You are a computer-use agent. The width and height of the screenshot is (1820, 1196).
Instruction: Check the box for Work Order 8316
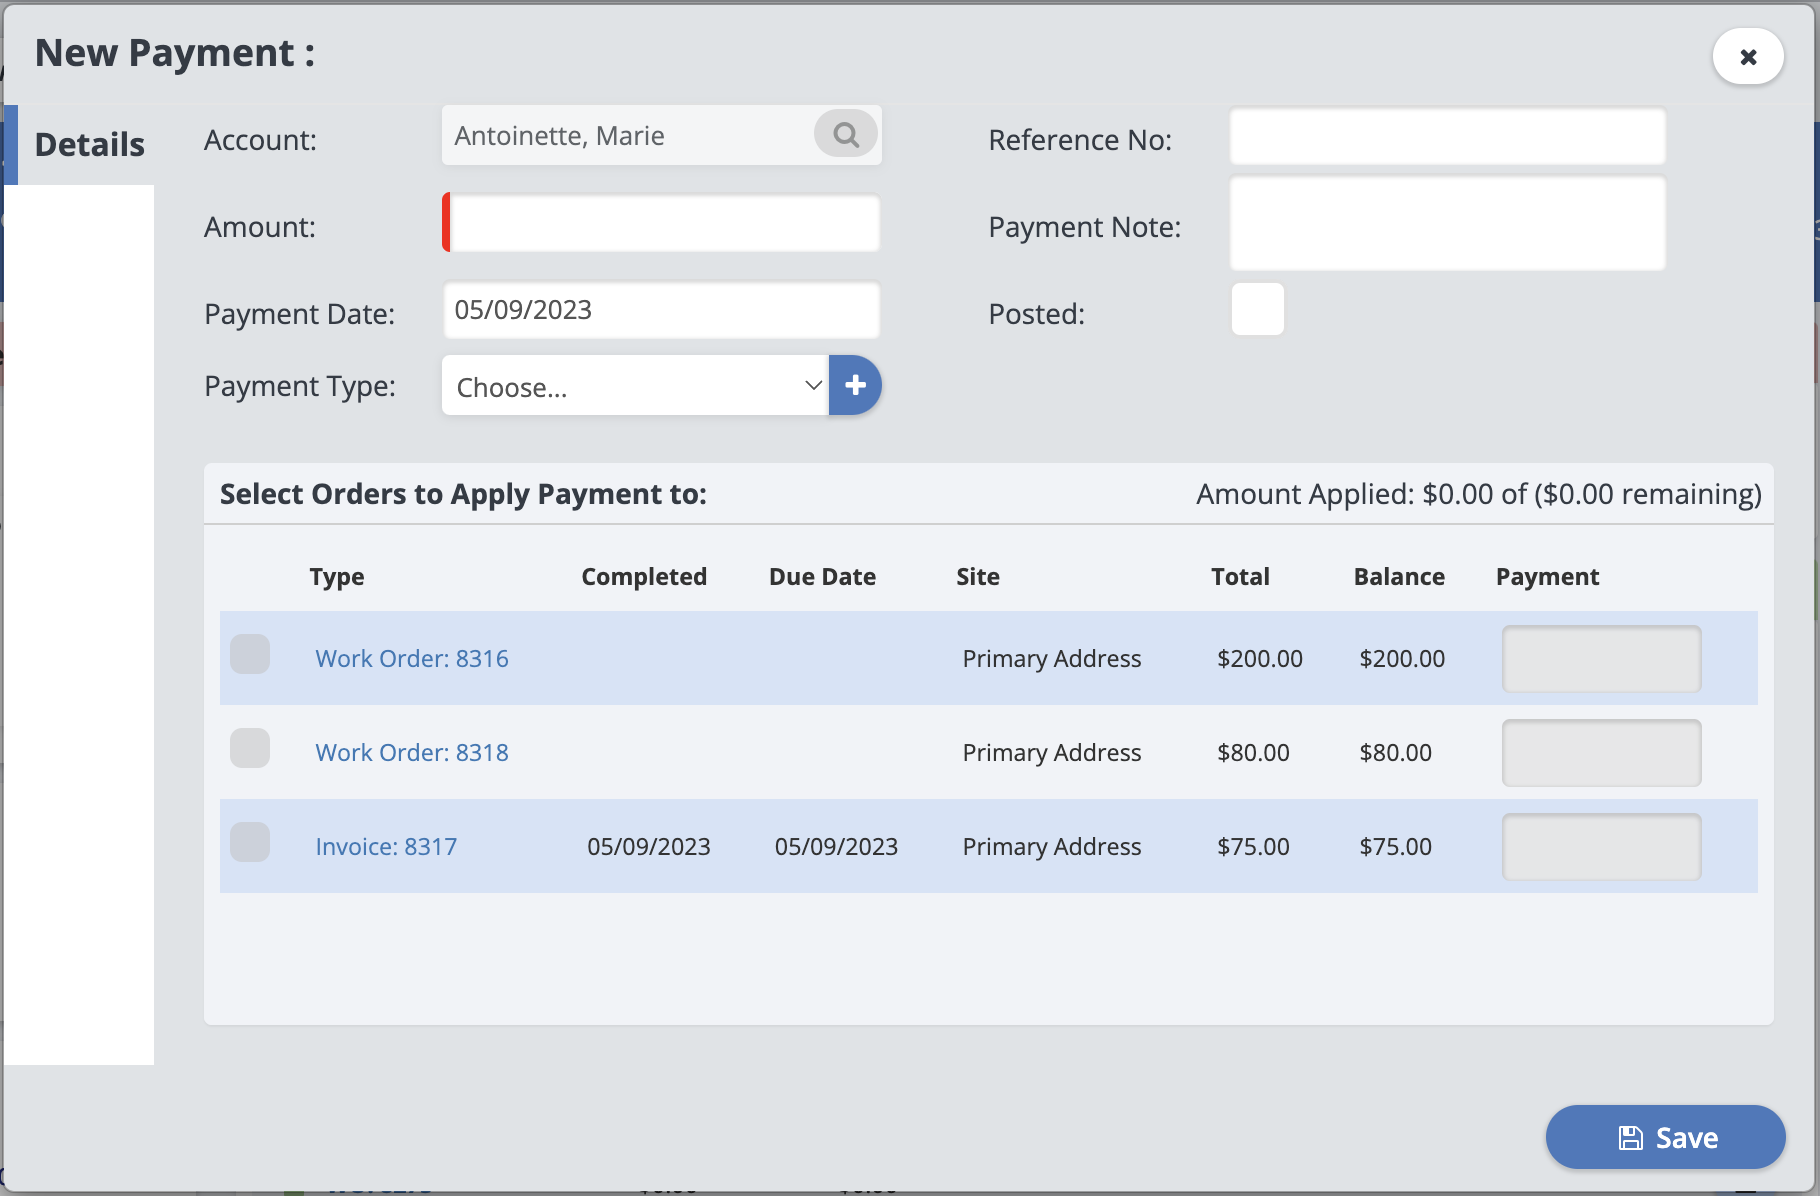point(250,655)
